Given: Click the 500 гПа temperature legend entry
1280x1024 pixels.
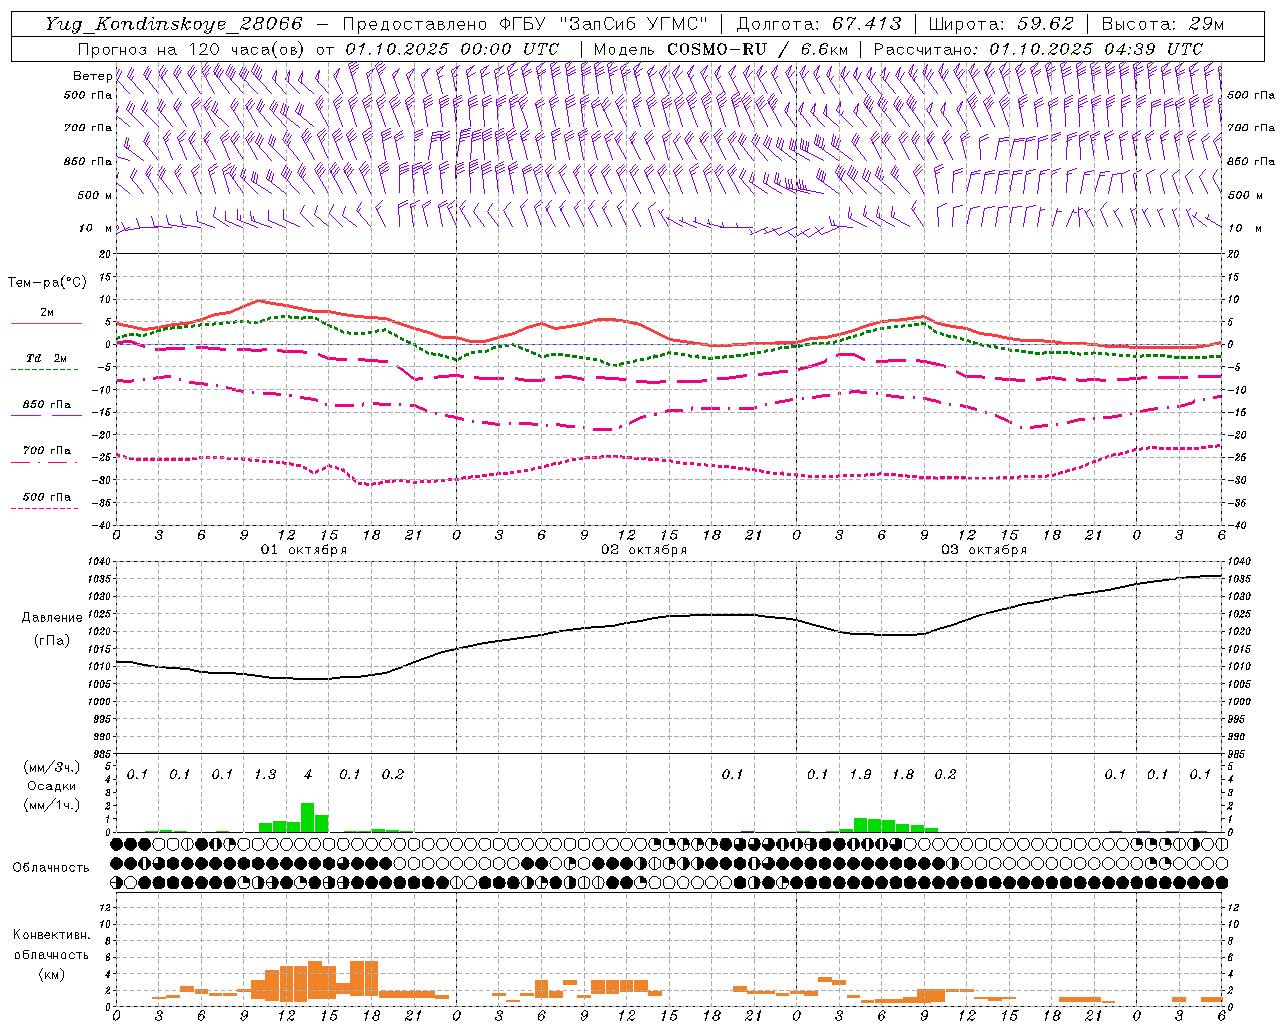Looking at the screenshot, I should click(45, 500).
